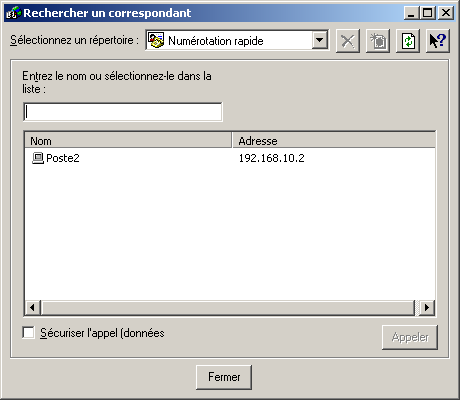The image size is (460, 400).
Task: Click the refresh directory icon
Action: [408, 41]
